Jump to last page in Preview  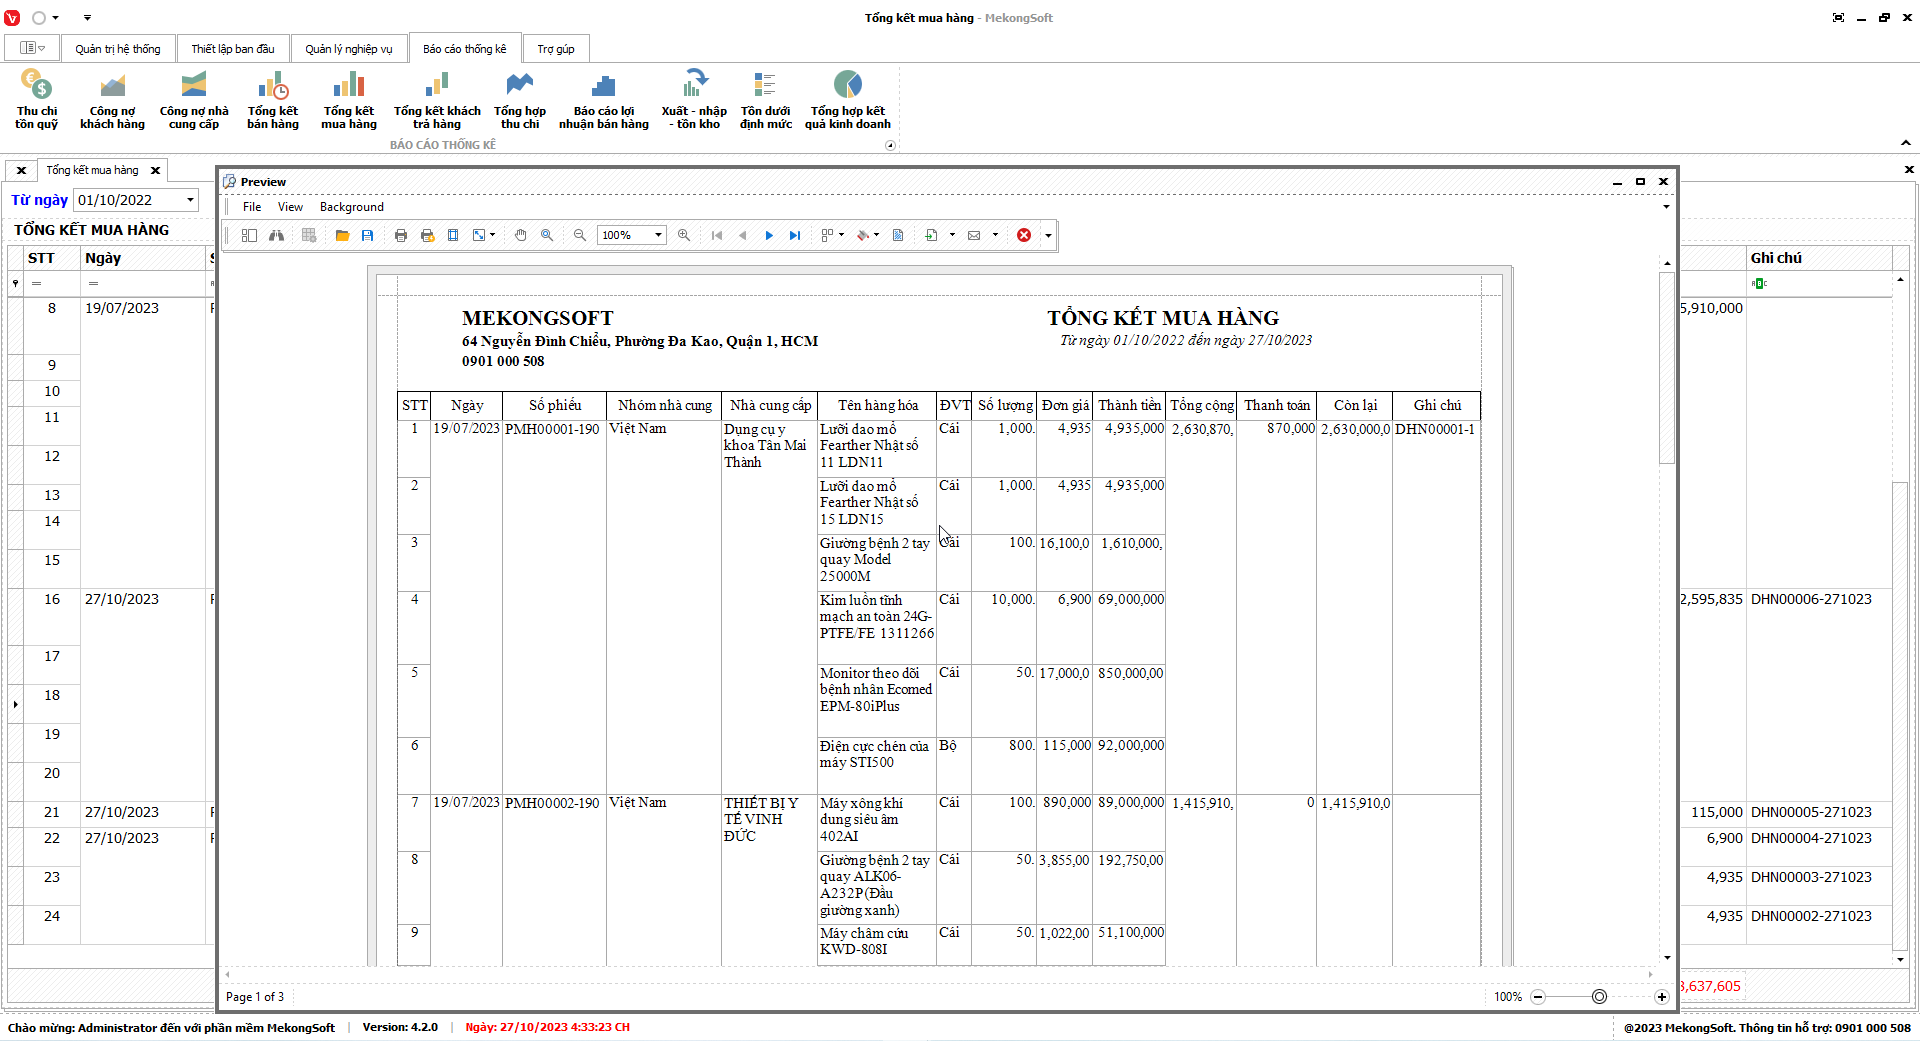click(795, 235)
